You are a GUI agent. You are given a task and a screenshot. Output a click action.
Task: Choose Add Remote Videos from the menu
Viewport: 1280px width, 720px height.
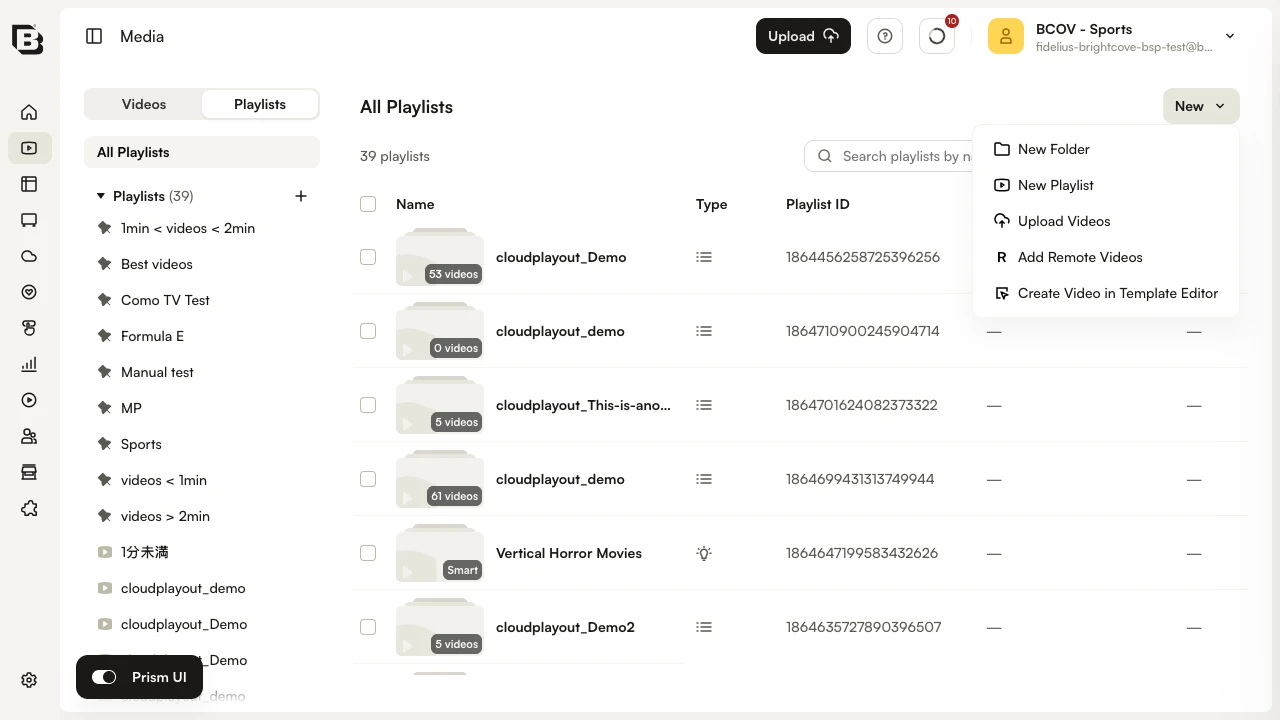1106,257
